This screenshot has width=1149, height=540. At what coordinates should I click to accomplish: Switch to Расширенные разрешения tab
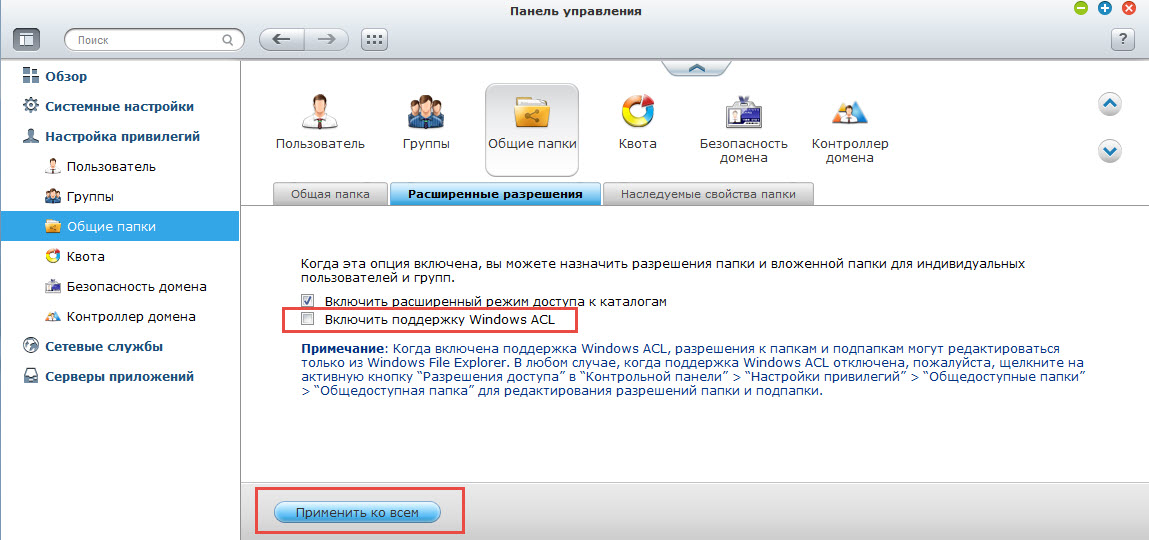495,194
